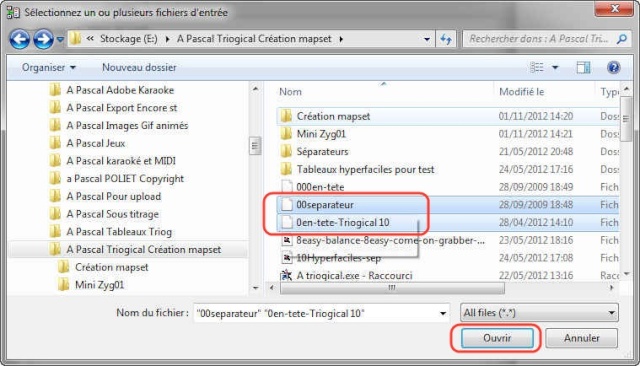Viewport: 640px width, 366px height.
Task: Select 'A Pascal Jeux' folder in tree
Action: tap(96, 143)
